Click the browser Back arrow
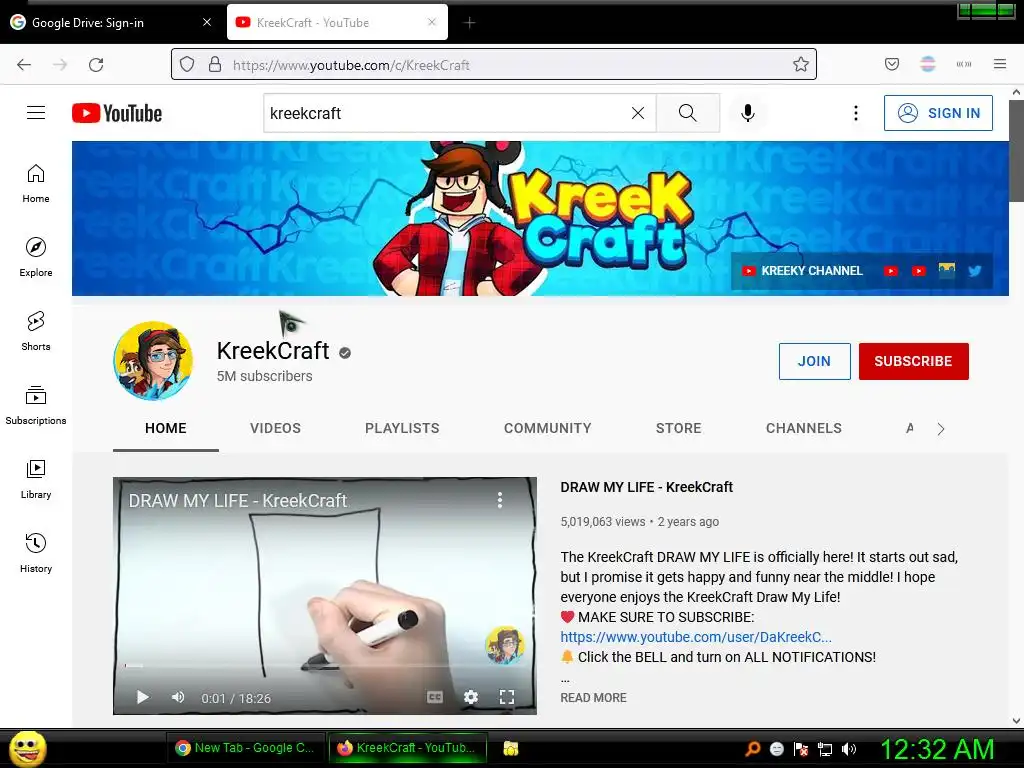 click(24, 65)
